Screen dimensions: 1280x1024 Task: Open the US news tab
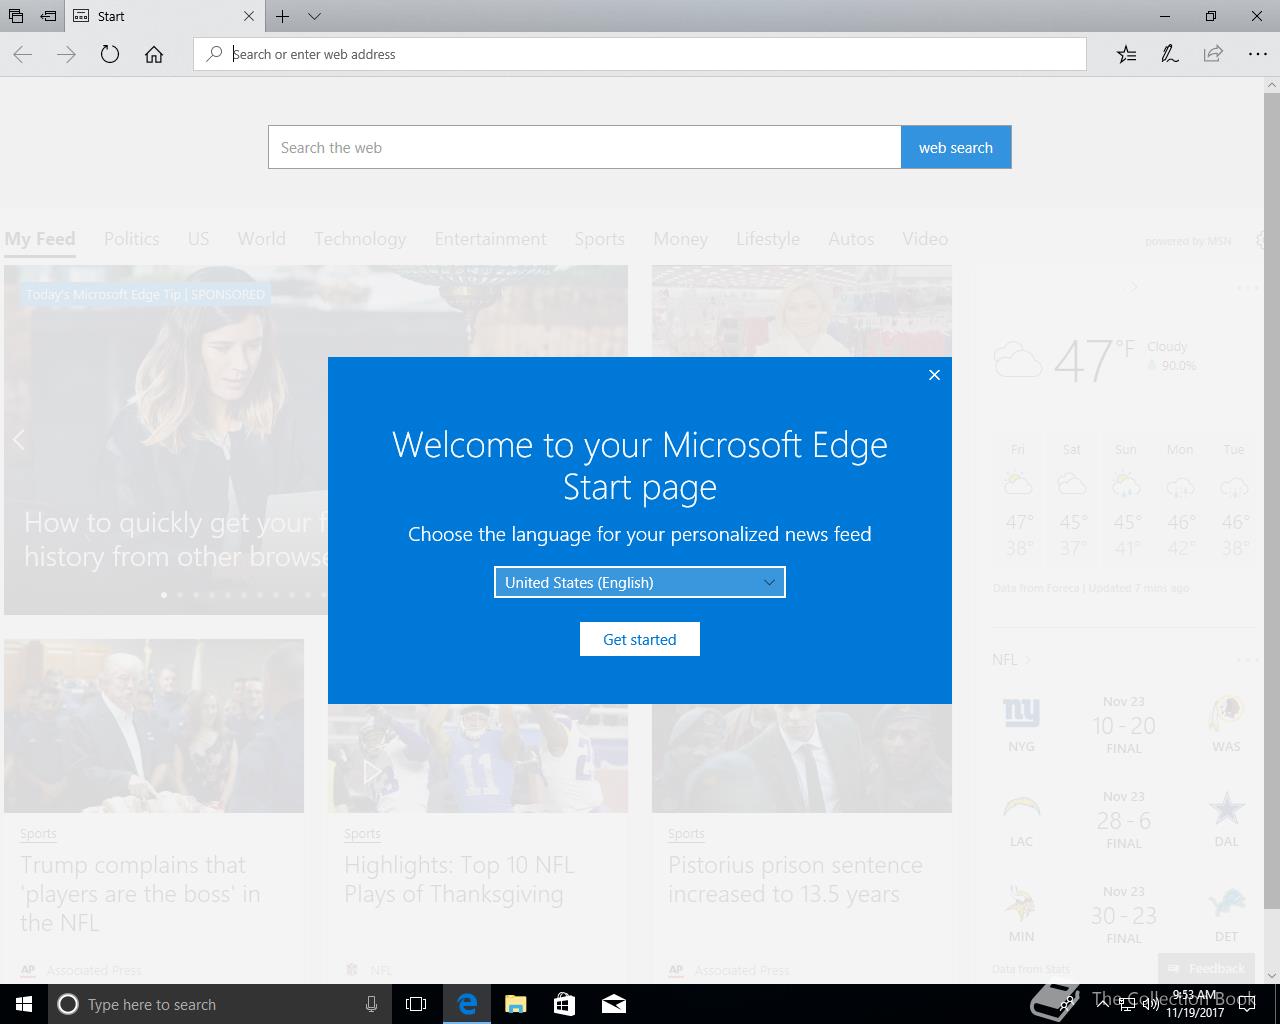click(x=198, y=239)
